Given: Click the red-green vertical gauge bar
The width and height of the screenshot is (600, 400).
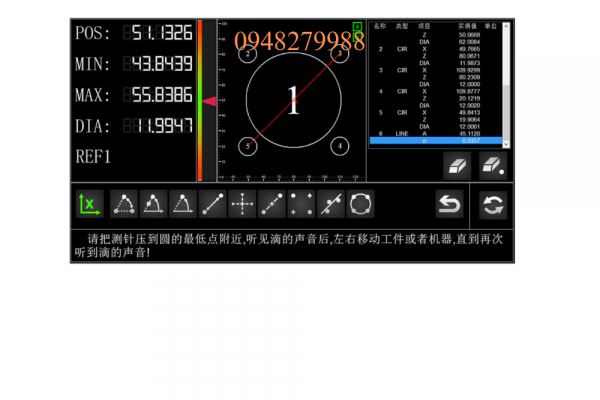Looking at the screenshot, I should point(200,100).
